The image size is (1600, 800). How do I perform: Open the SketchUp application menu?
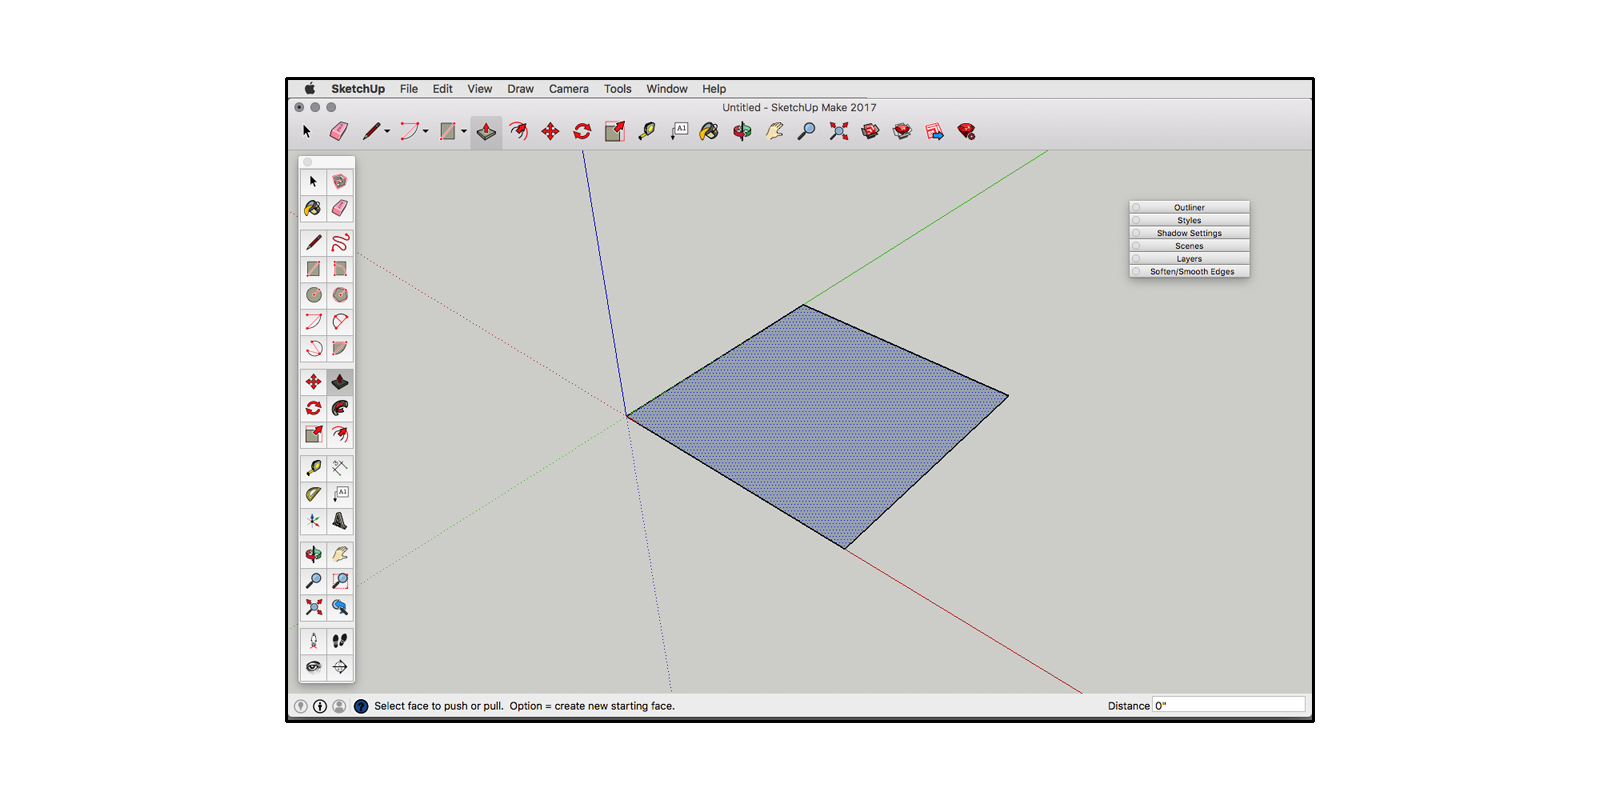coord(358,89)
